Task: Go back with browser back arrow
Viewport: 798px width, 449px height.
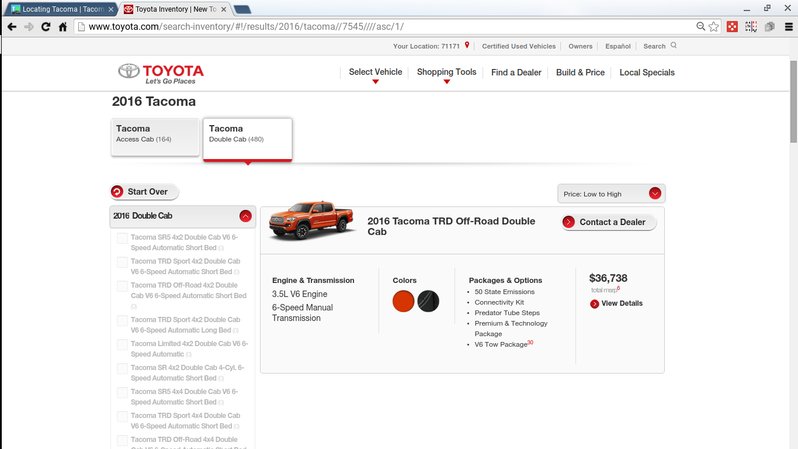Action: coord(12,26)
